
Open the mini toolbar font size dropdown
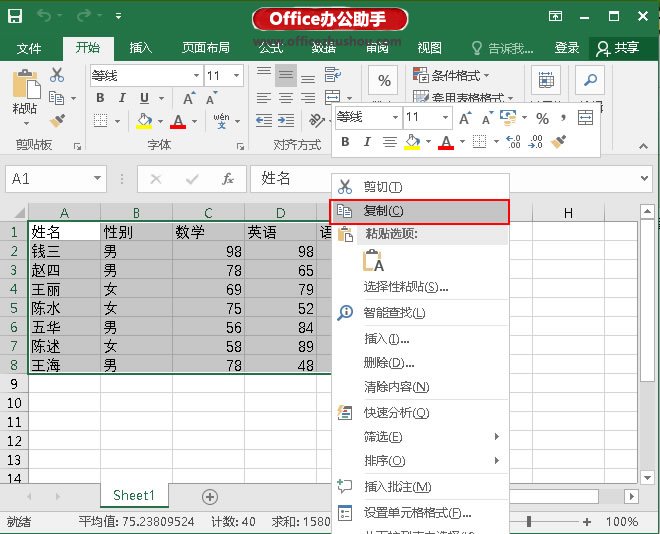[x=445, y=117]
